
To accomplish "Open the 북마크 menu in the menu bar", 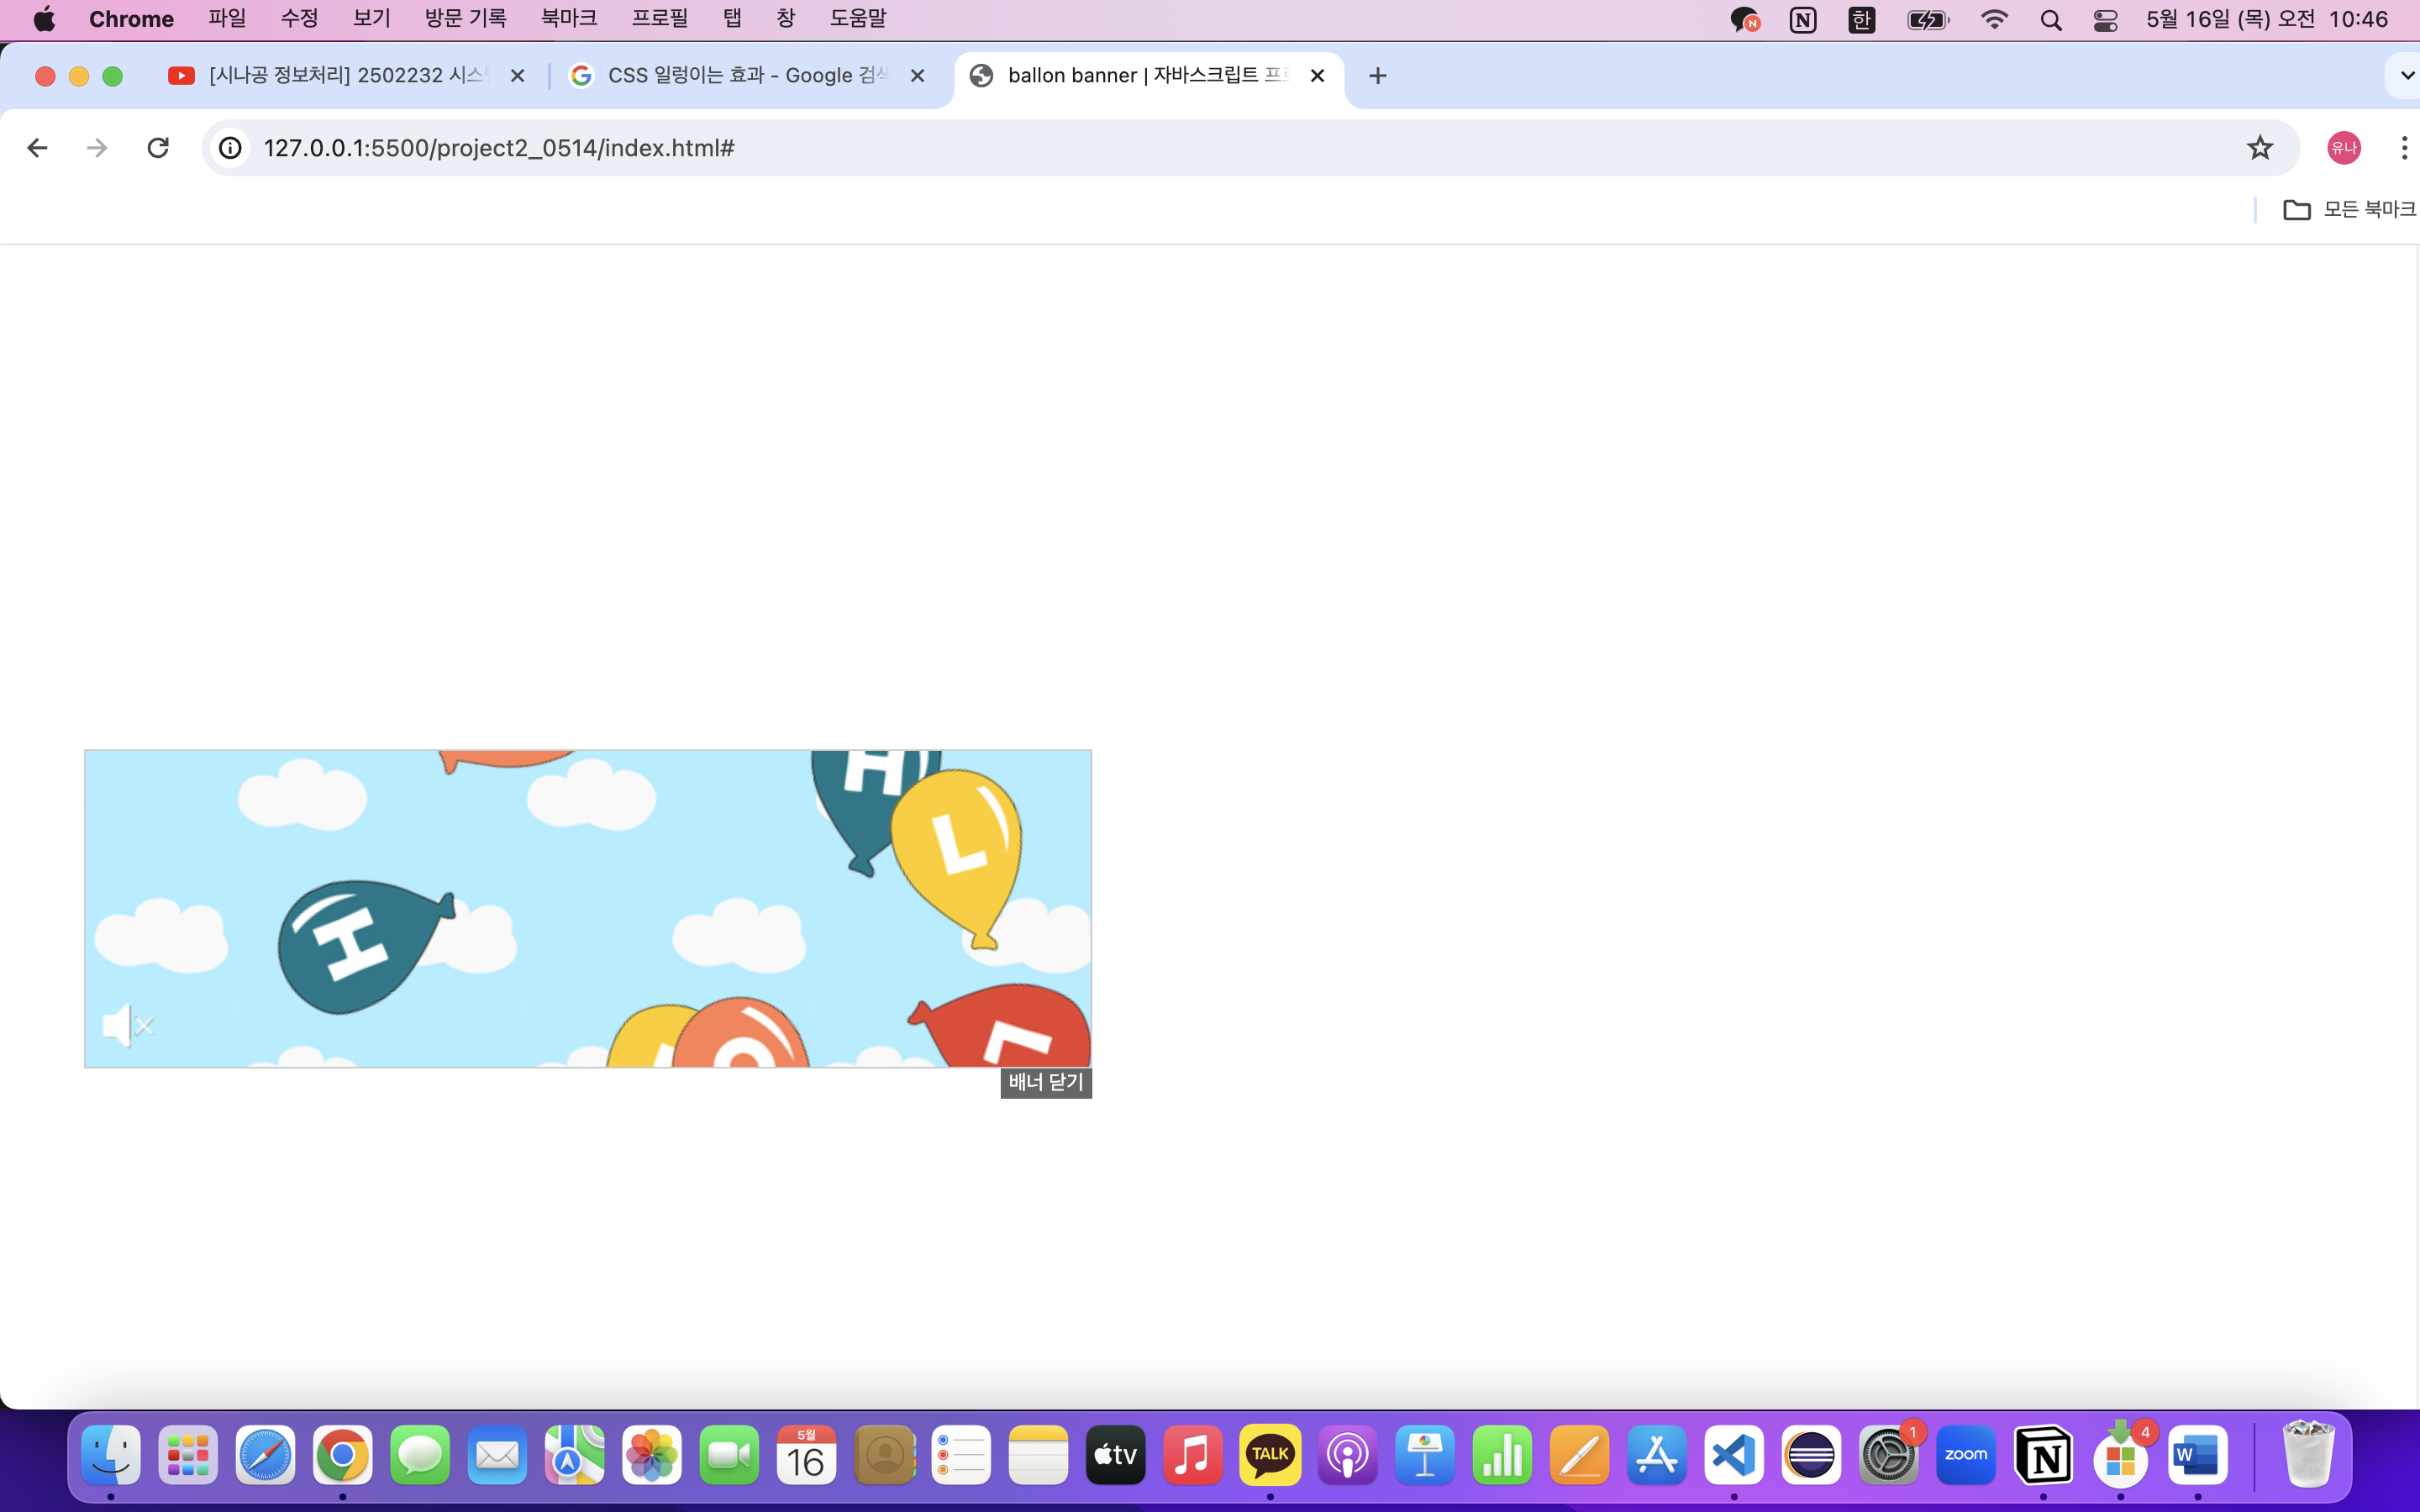I will [x=568, y=18].
